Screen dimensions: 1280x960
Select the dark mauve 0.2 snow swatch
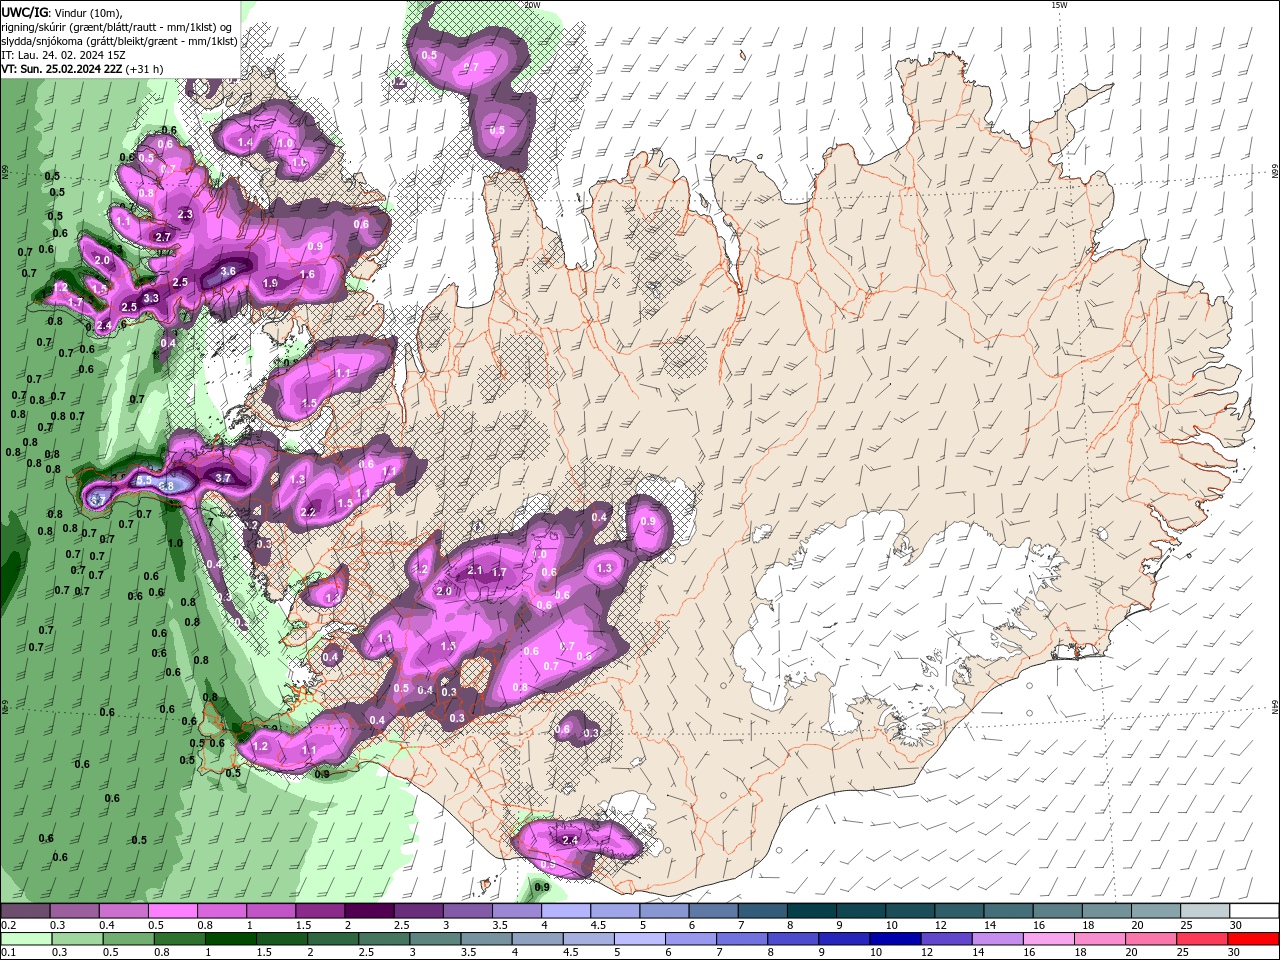25,911
